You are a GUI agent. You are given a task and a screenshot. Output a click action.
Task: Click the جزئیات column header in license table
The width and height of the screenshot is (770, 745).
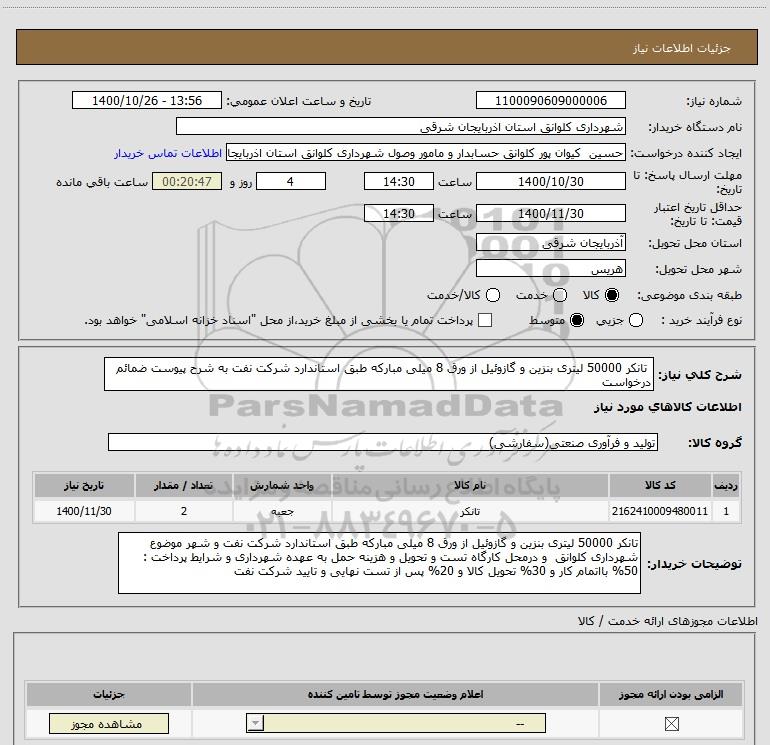tap(109, 694)
